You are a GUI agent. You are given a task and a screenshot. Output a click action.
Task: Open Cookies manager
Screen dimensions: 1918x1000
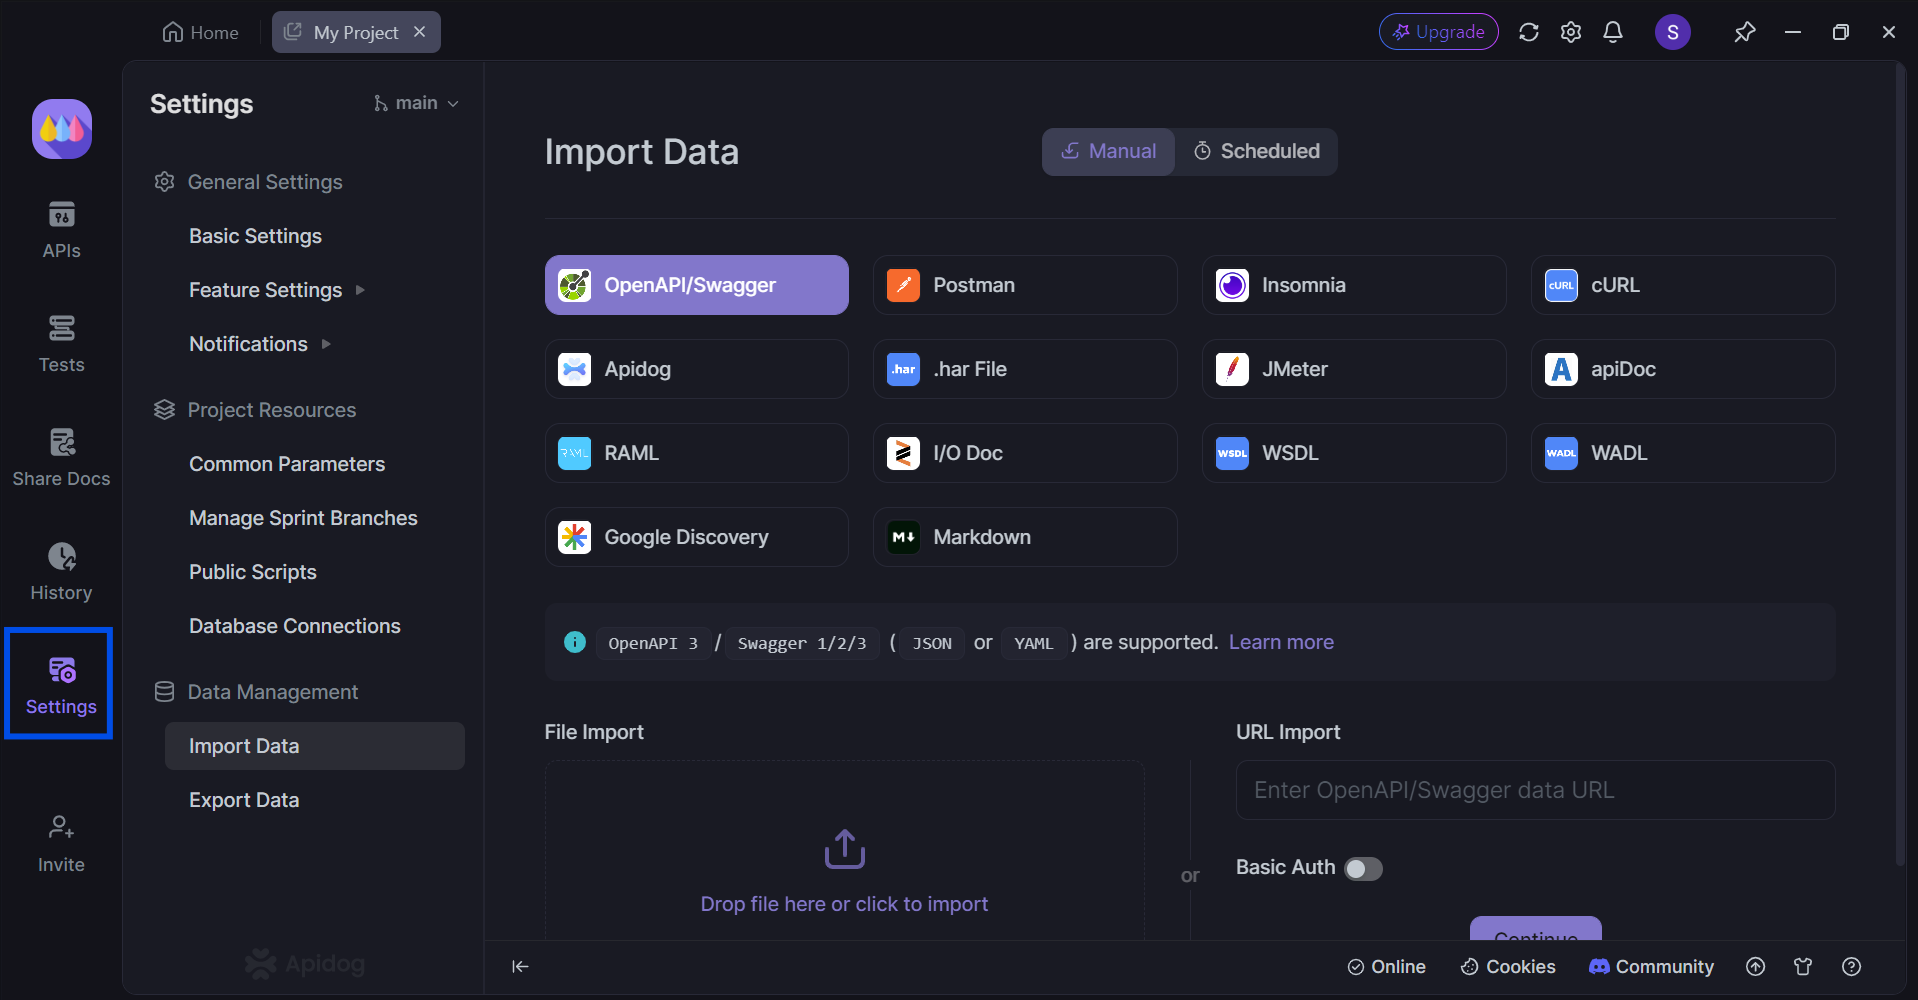click(x=1508, y=966)
